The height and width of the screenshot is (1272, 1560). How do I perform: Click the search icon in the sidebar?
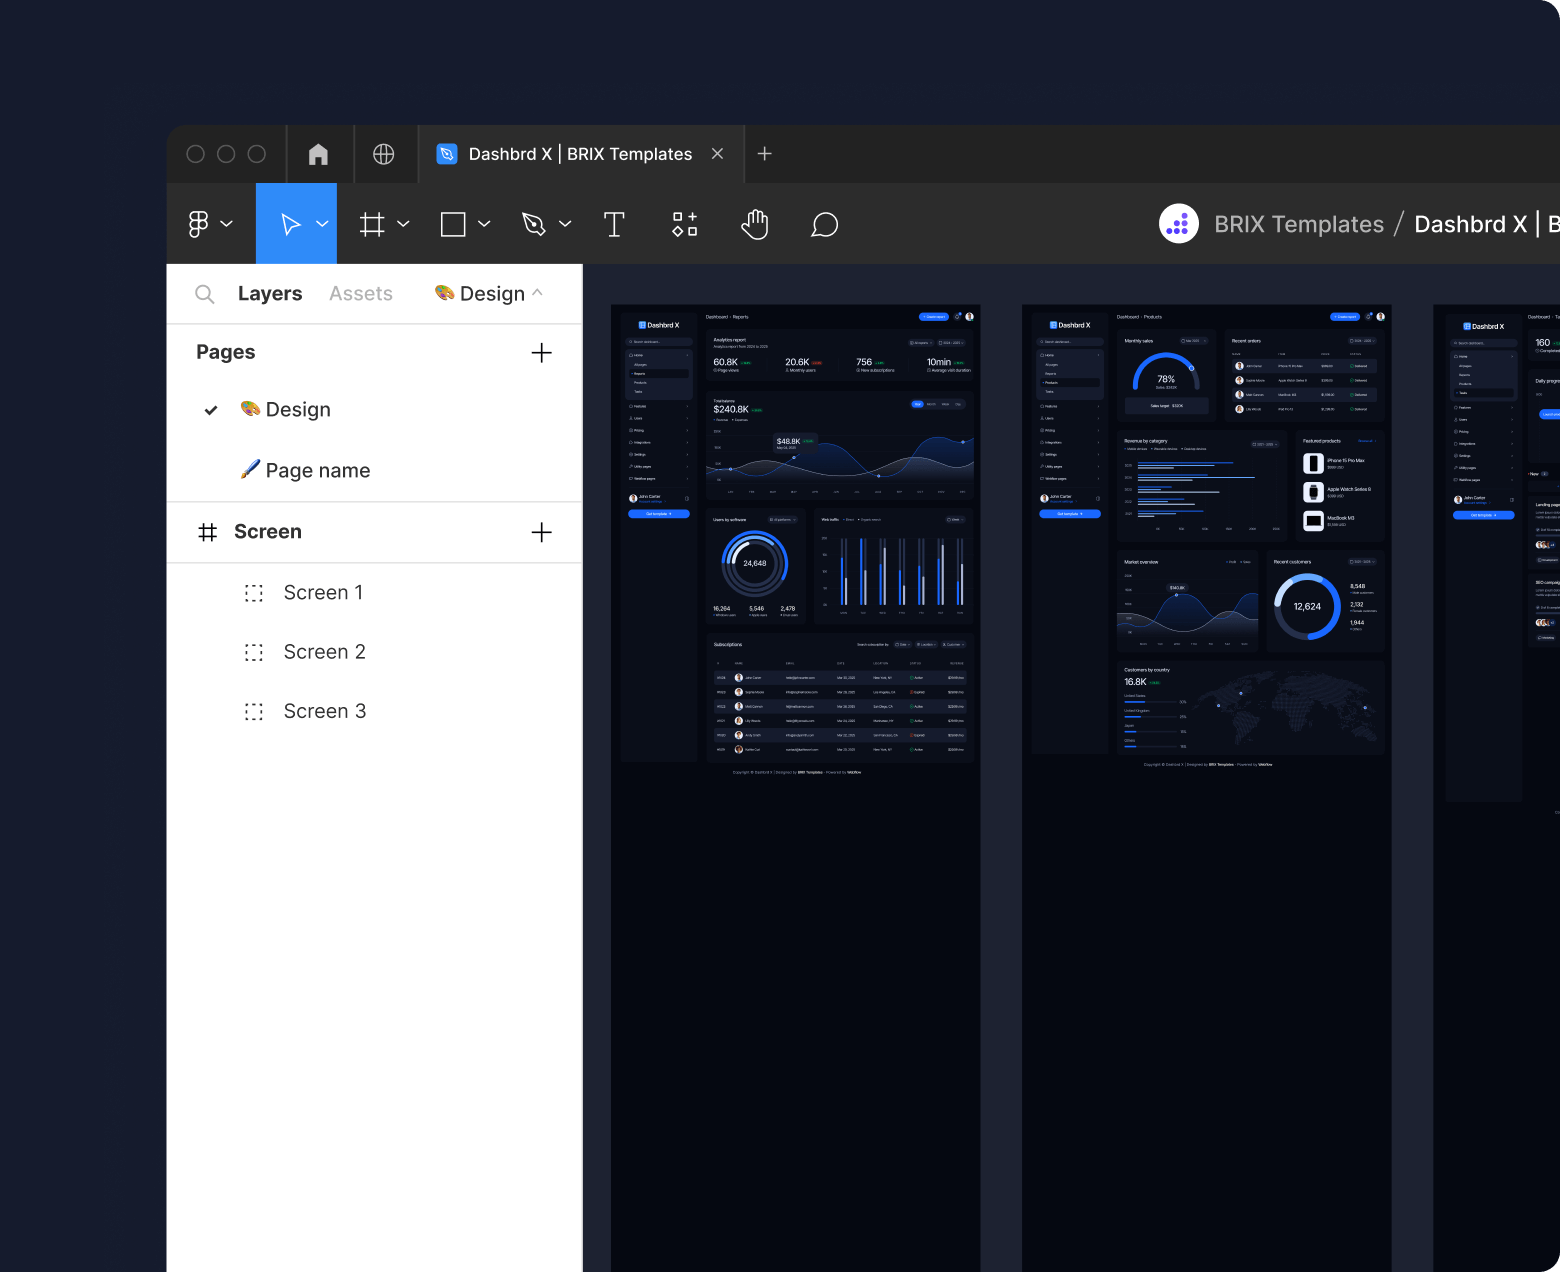pos(204,293)
